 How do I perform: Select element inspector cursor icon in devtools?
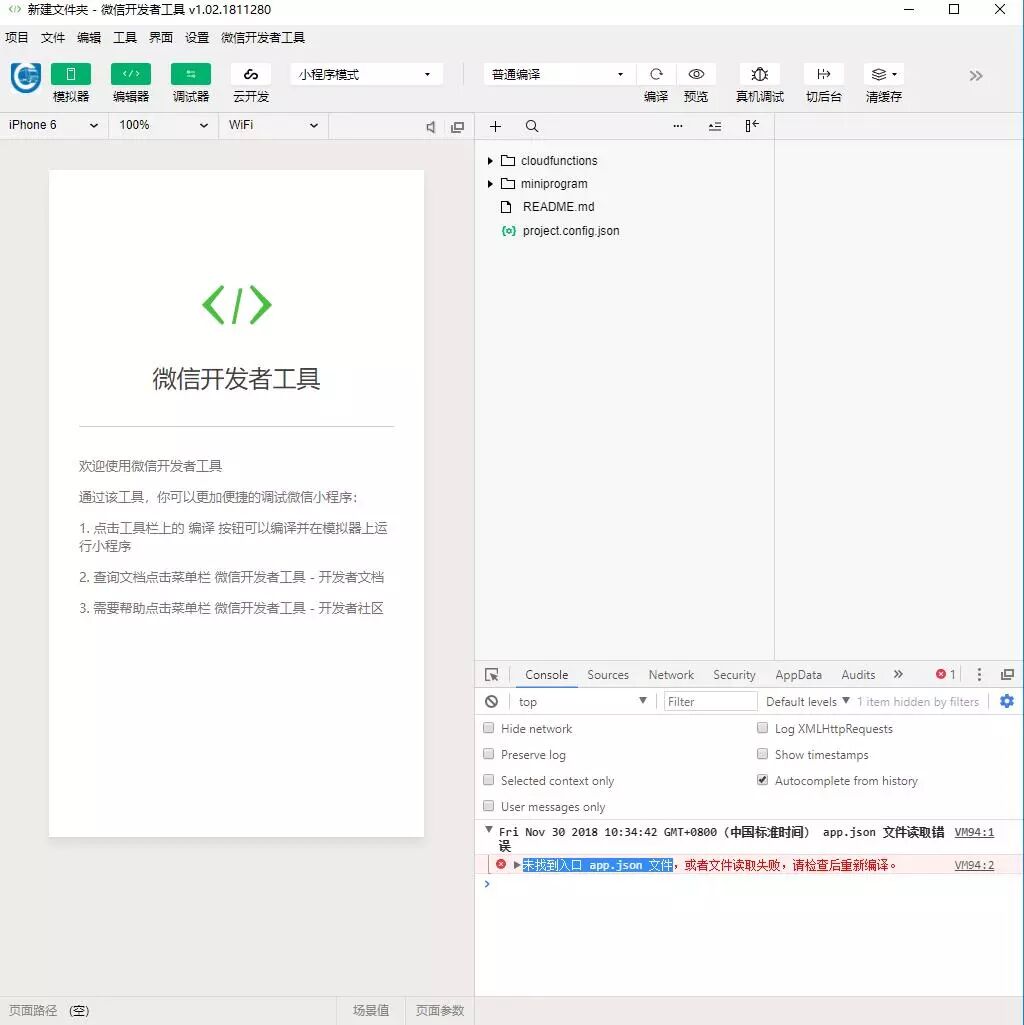(x=492, y=675)
